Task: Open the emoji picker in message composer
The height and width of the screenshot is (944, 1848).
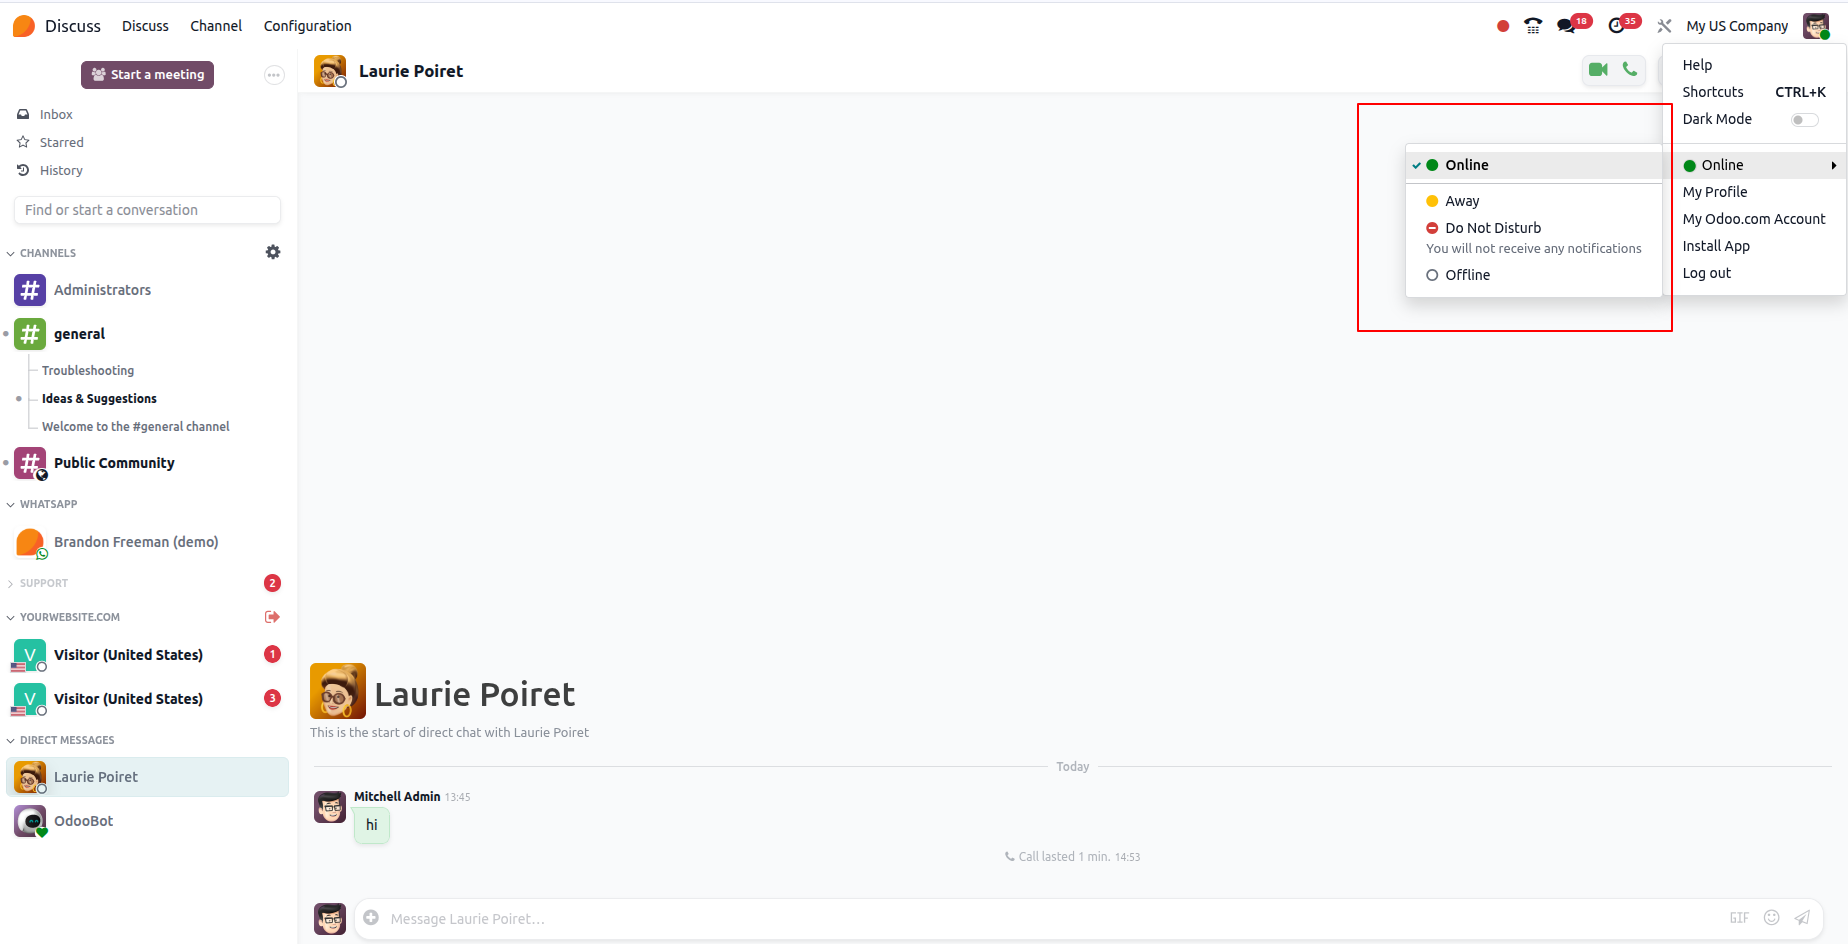Action: point(1772,918)
